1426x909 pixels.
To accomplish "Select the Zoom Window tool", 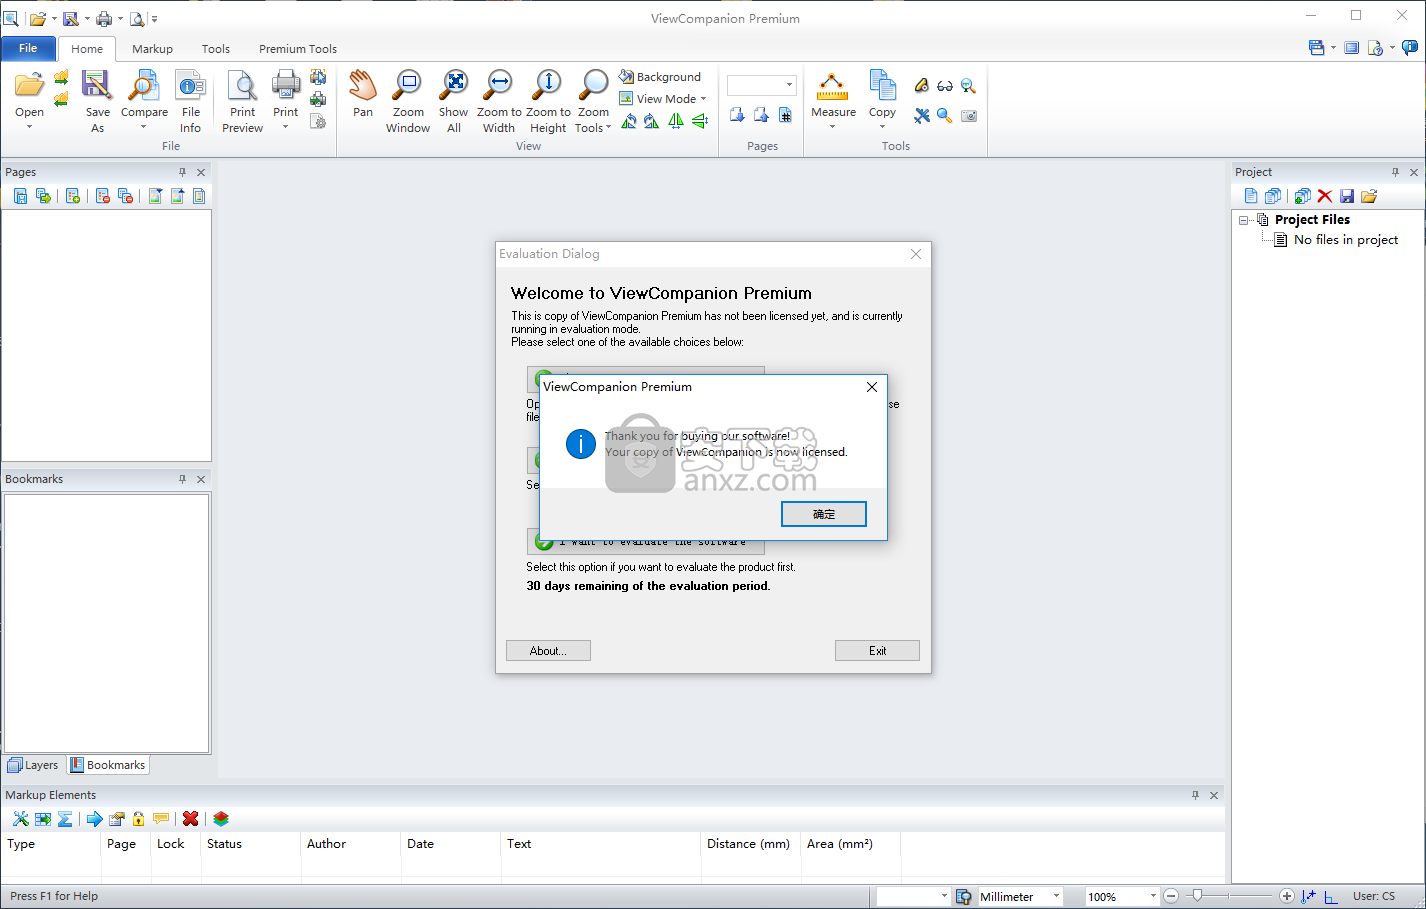I will point(408,101).
